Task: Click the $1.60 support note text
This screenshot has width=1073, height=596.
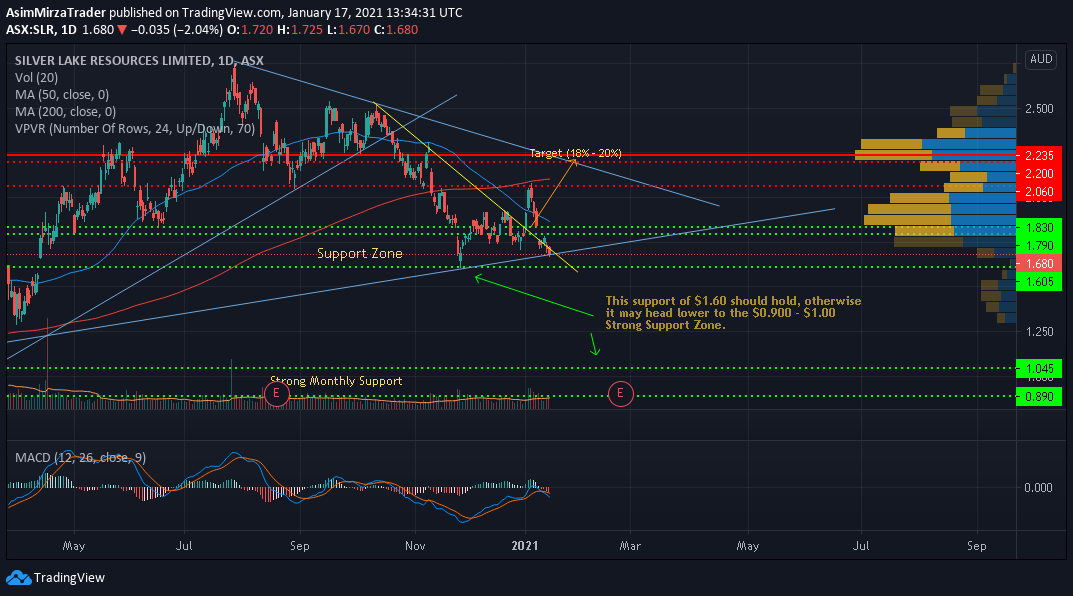Action: (733, 313)
